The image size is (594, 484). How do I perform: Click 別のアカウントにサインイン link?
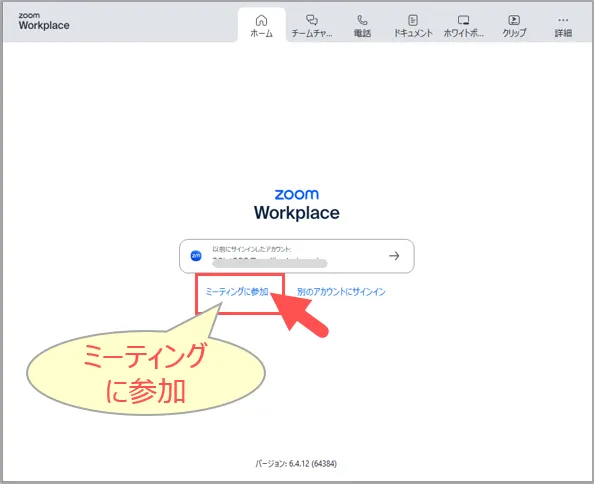click(x=341, y=292)
